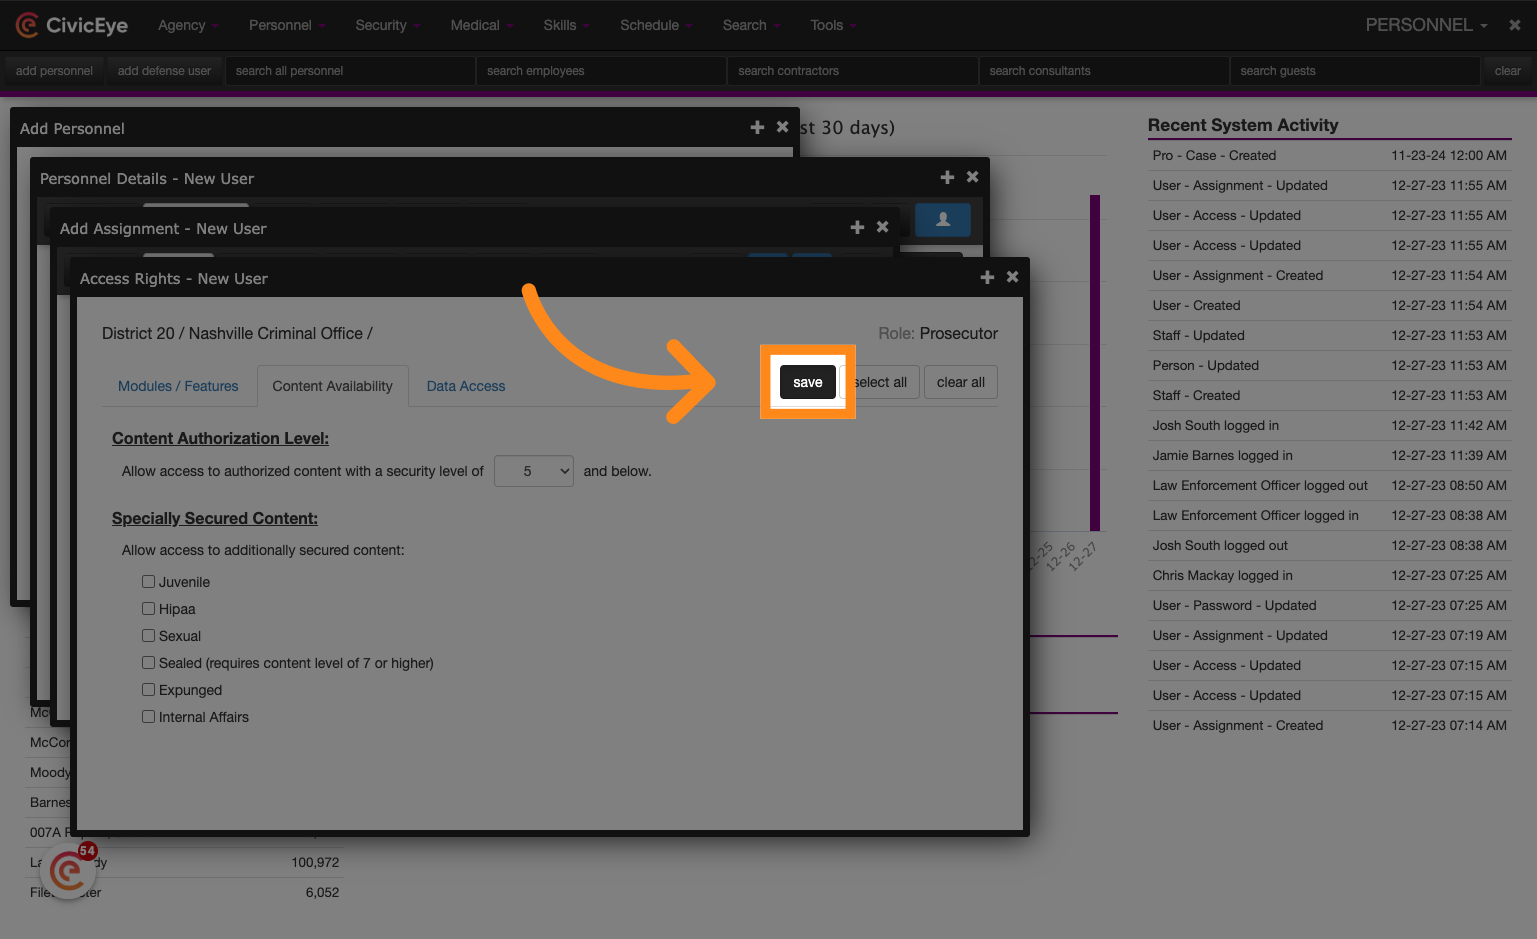The image size is (1537, 939).
Task: Focus the search guests field
Action: click(x=1354, y=71)
